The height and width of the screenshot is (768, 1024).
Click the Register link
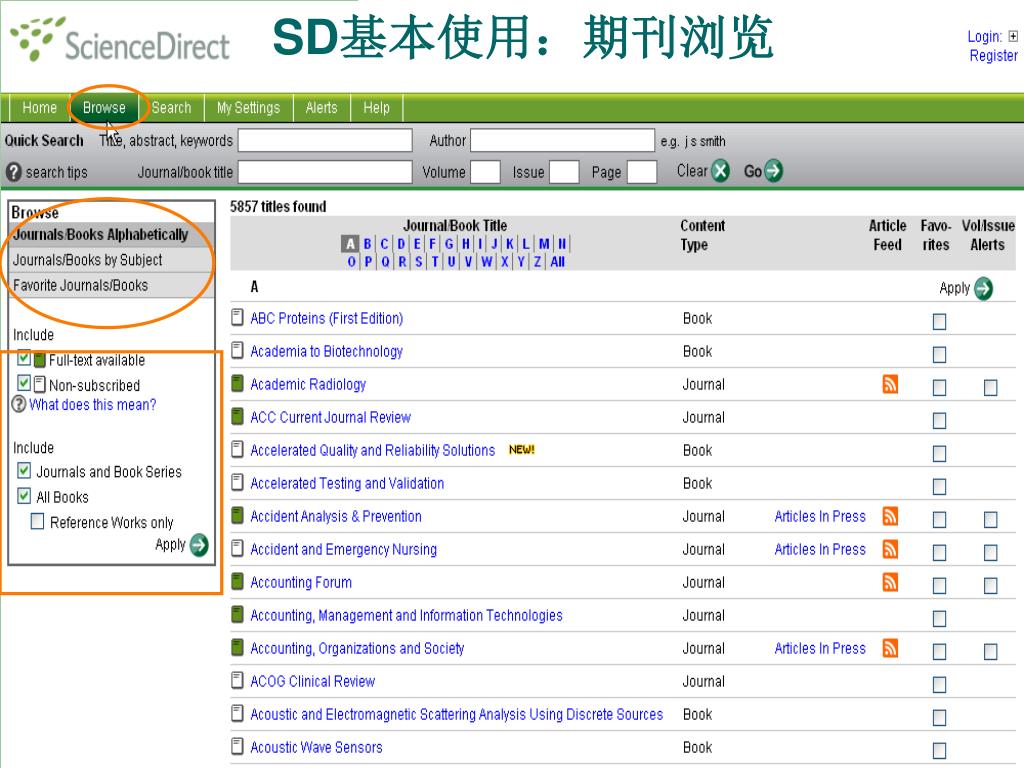coord(993,56)
